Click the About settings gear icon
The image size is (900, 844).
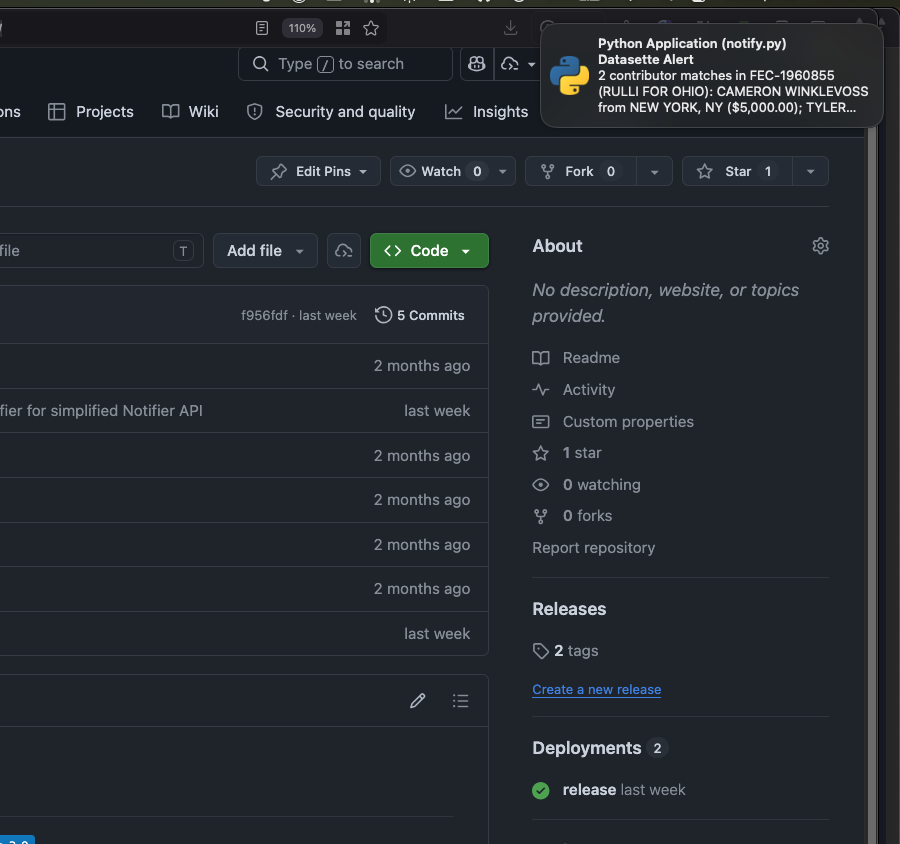(820, 246)
